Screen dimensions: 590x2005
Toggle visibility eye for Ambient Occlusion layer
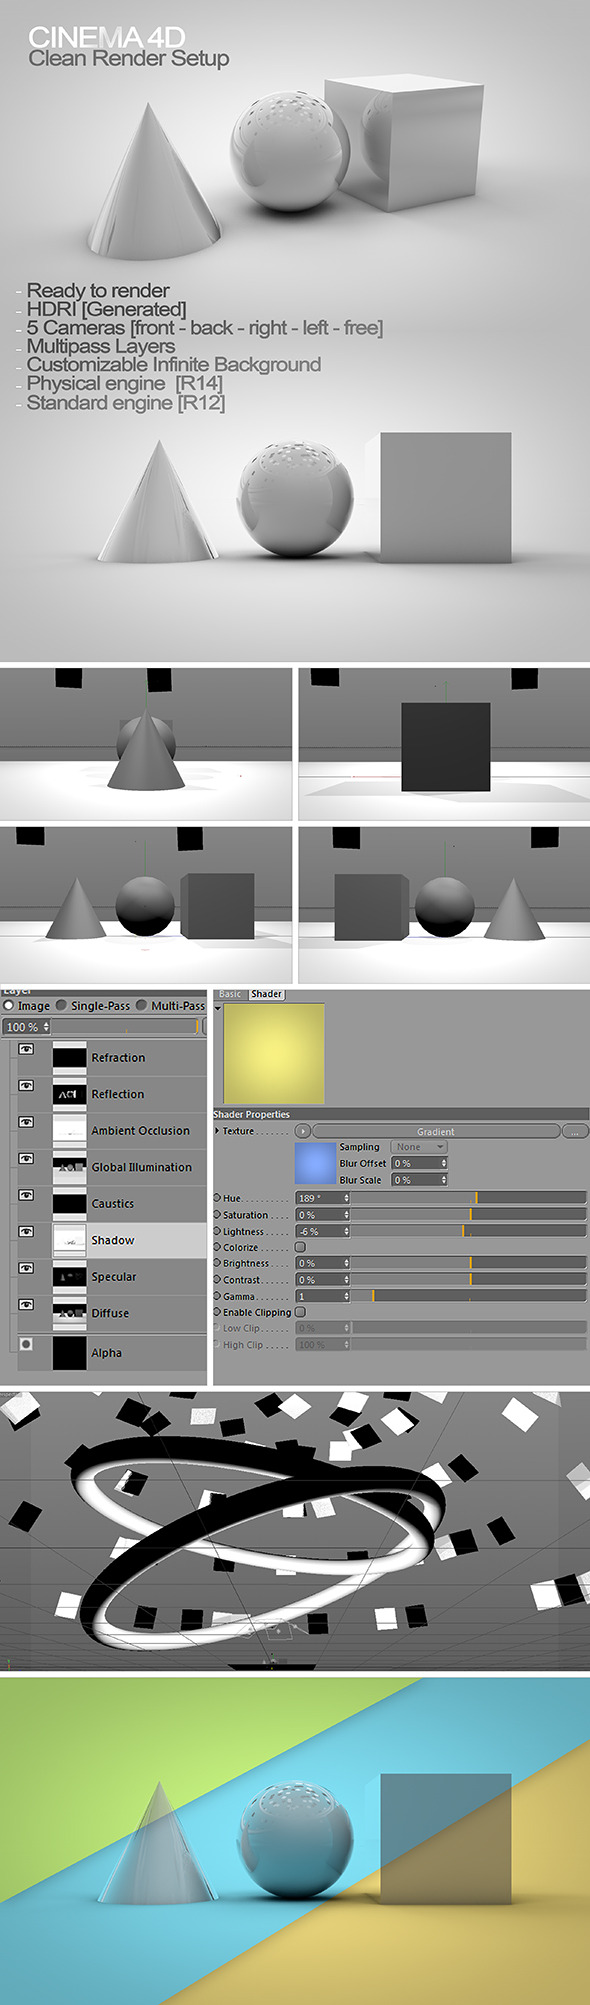point(26,1122)
